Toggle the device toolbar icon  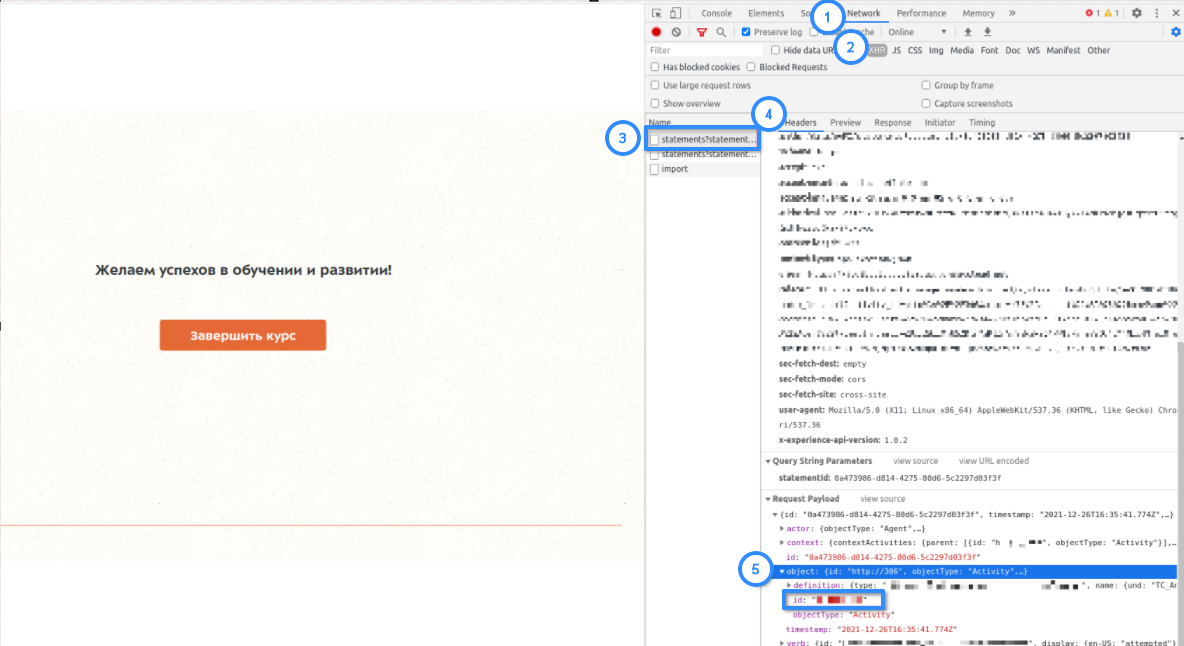point(675,13)
